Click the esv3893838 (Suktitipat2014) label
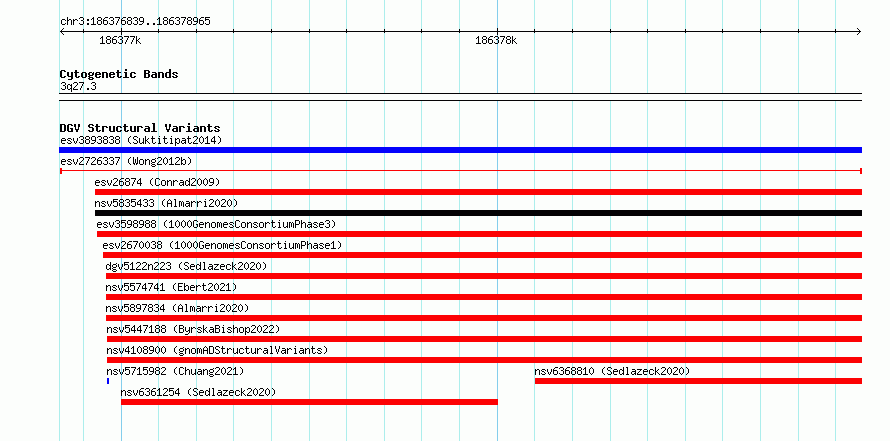890x441 pixels. 141,140
